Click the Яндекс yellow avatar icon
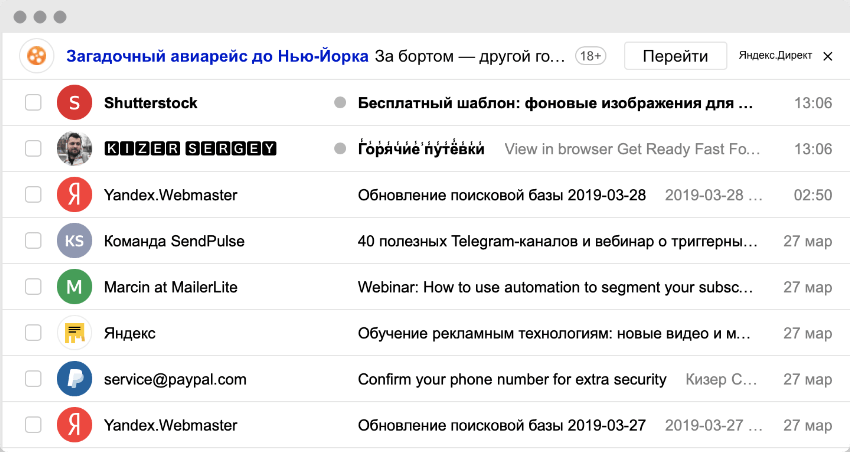This screenshot has height=452, width=850. click(x=74, y=333)
